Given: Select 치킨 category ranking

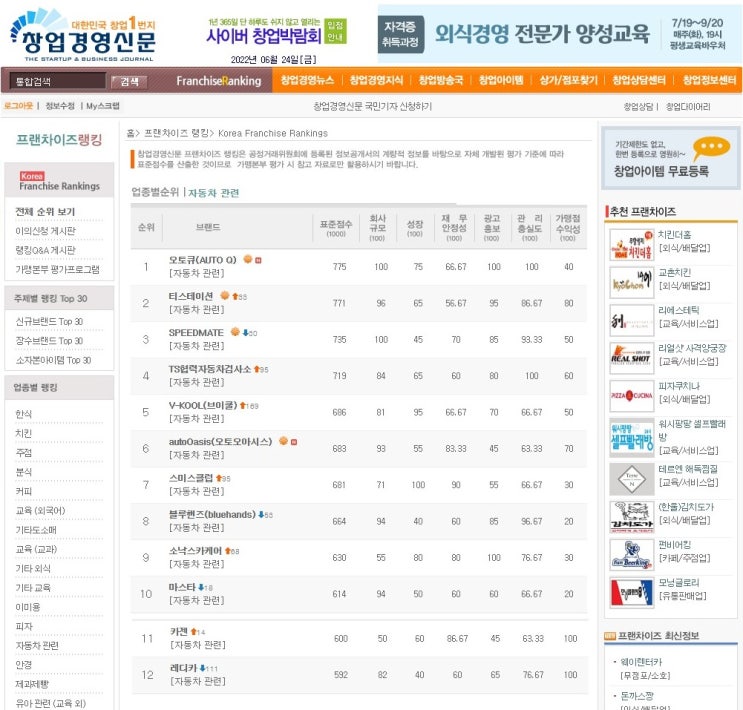Looking at the screenshot, I should click(x=23, y=433).
